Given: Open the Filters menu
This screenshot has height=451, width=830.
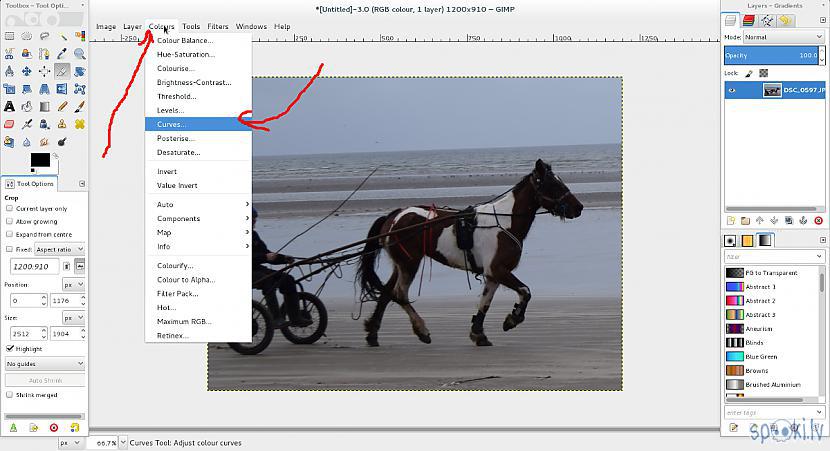Looking at the screenshot, I should click(218, 26).
